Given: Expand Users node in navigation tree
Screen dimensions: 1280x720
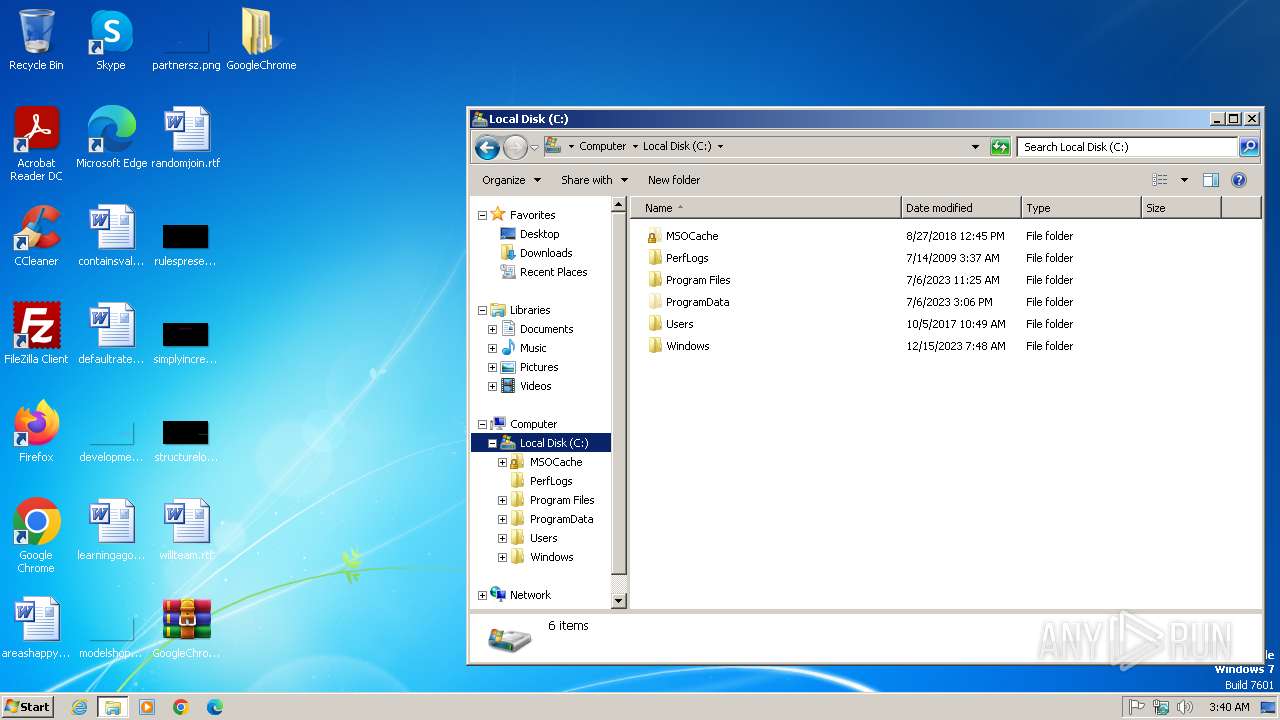Looking at the screenshot, I should coord(502,538).
